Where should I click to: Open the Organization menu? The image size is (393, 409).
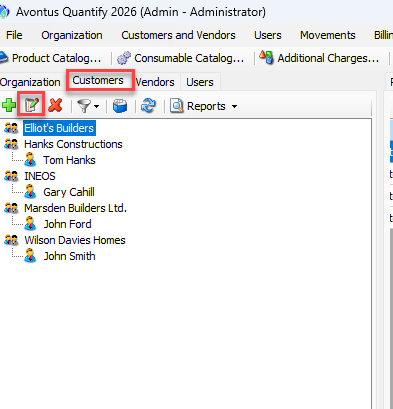[x=72, y=35]
